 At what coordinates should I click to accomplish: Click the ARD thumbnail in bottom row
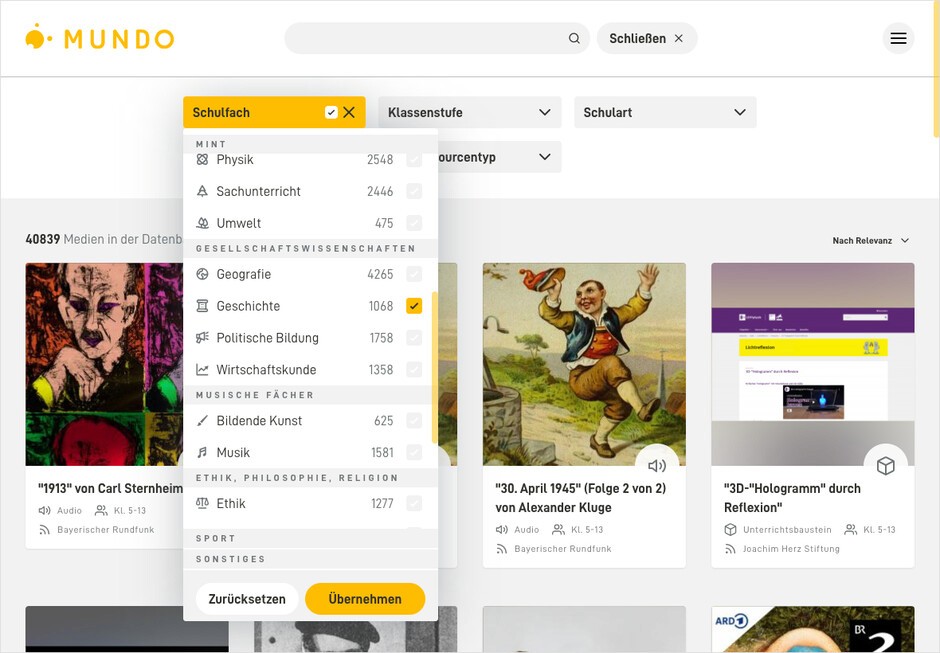pos(812,629)
